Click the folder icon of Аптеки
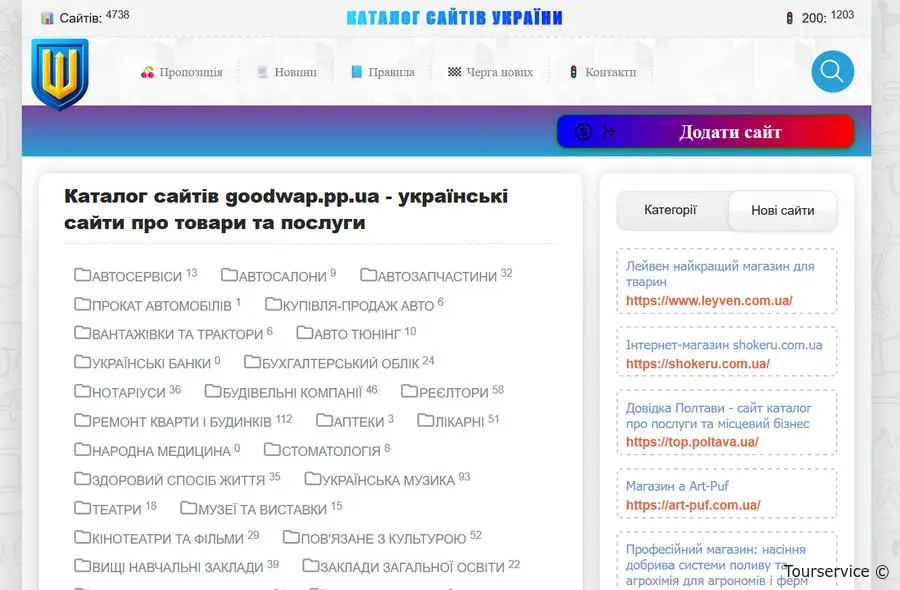This screenshot has width=900, height=590. 324,421
